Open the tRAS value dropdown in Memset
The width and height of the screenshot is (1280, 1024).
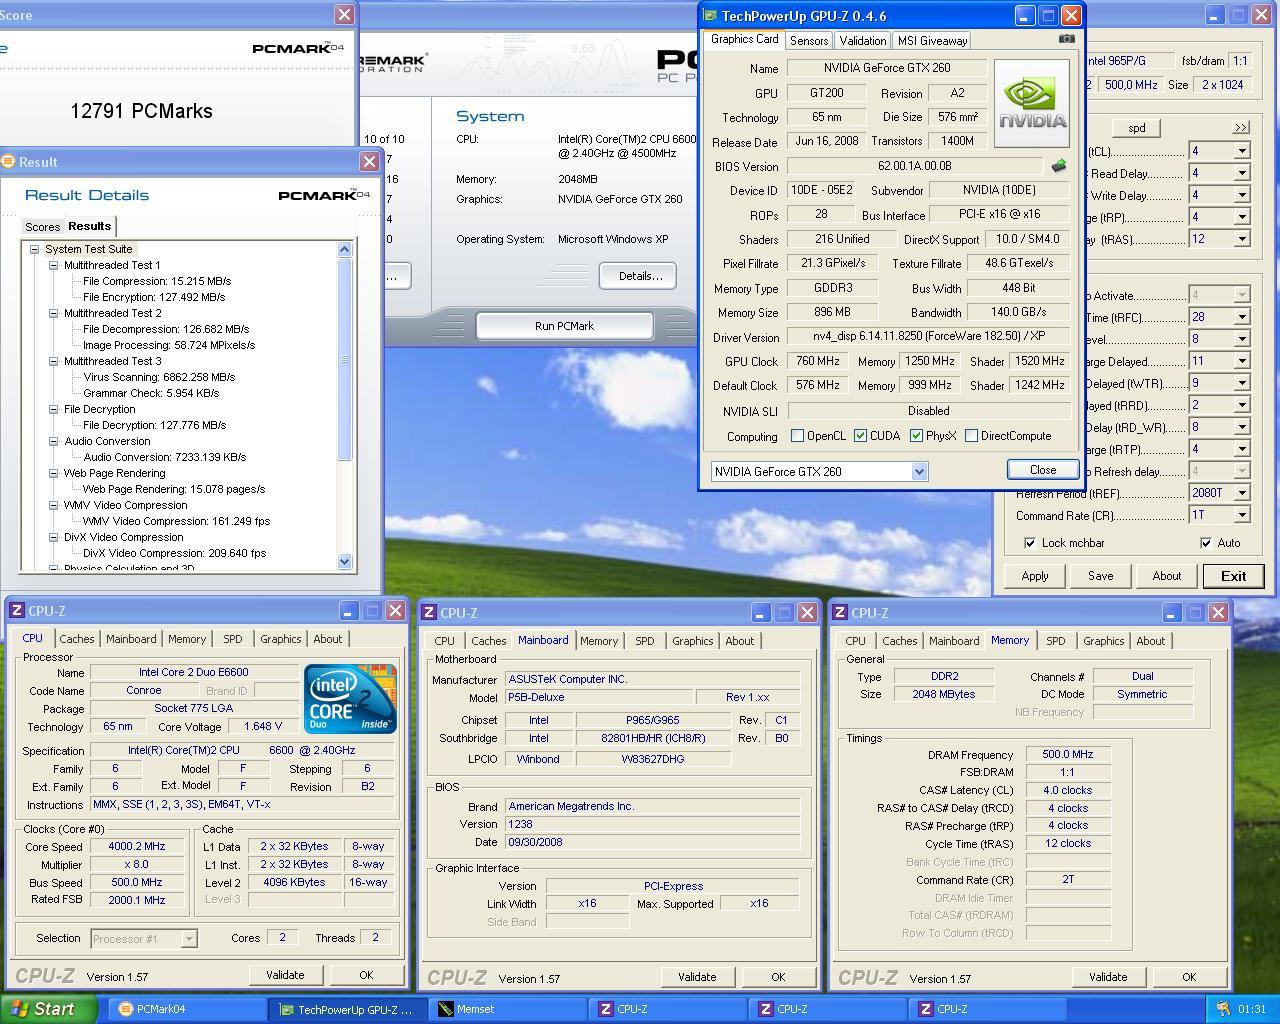(1241, 239)
